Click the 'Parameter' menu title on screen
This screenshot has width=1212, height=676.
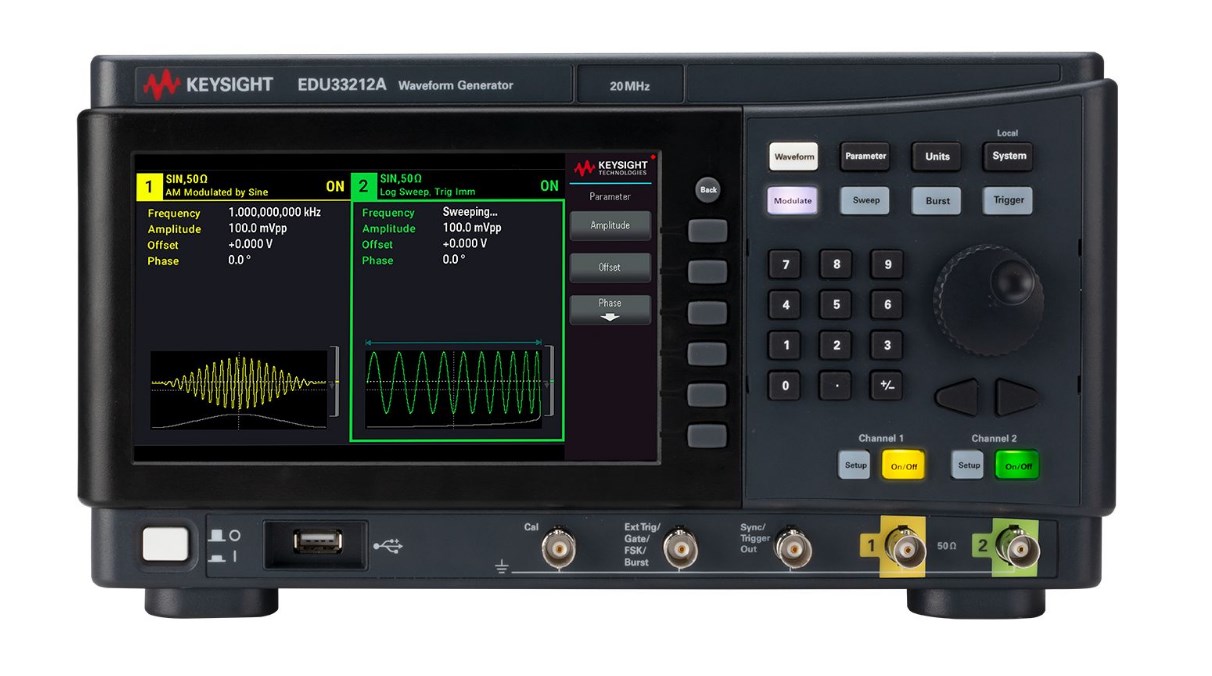pyautogui.click(x=610, y=197)
